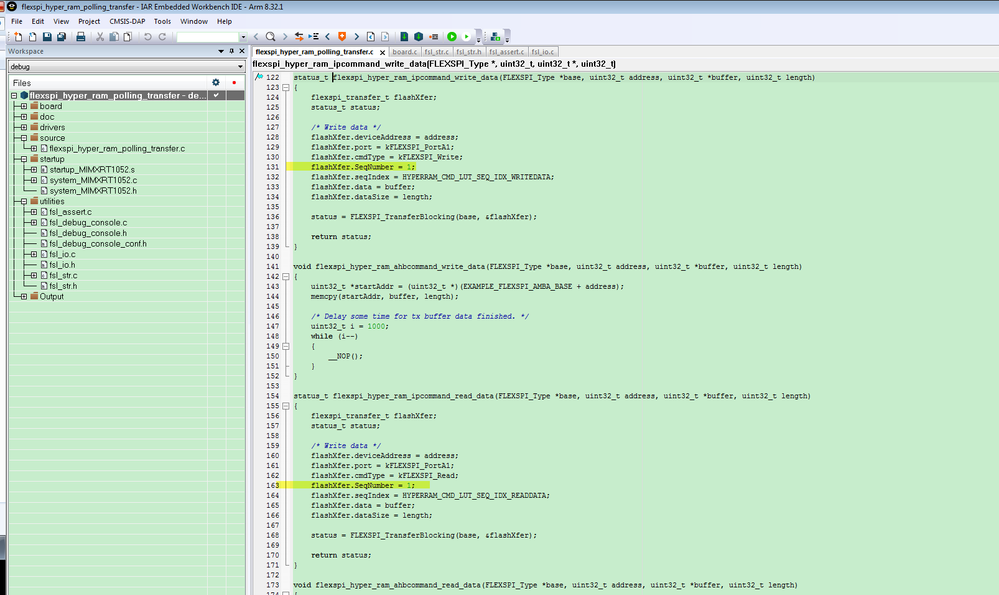Open the Project menu
Image resolution: width=999 pixels, height=595 pixels.
pos(89,21)
